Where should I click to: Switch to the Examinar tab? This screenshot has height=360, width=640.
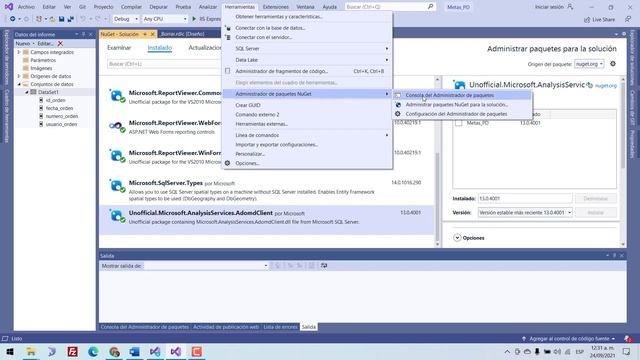119,48
